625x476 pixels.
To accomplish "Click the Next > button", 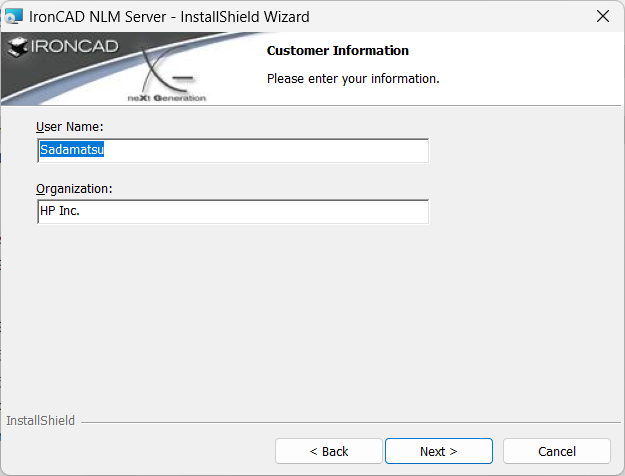I will click(x=438, y=451).
